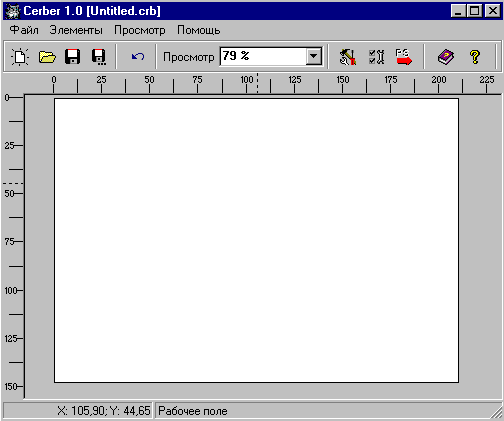Click the white working canvas area
The width and height of the screenshot is (504, 421).
pyautogui.click(x=256, y=240)
